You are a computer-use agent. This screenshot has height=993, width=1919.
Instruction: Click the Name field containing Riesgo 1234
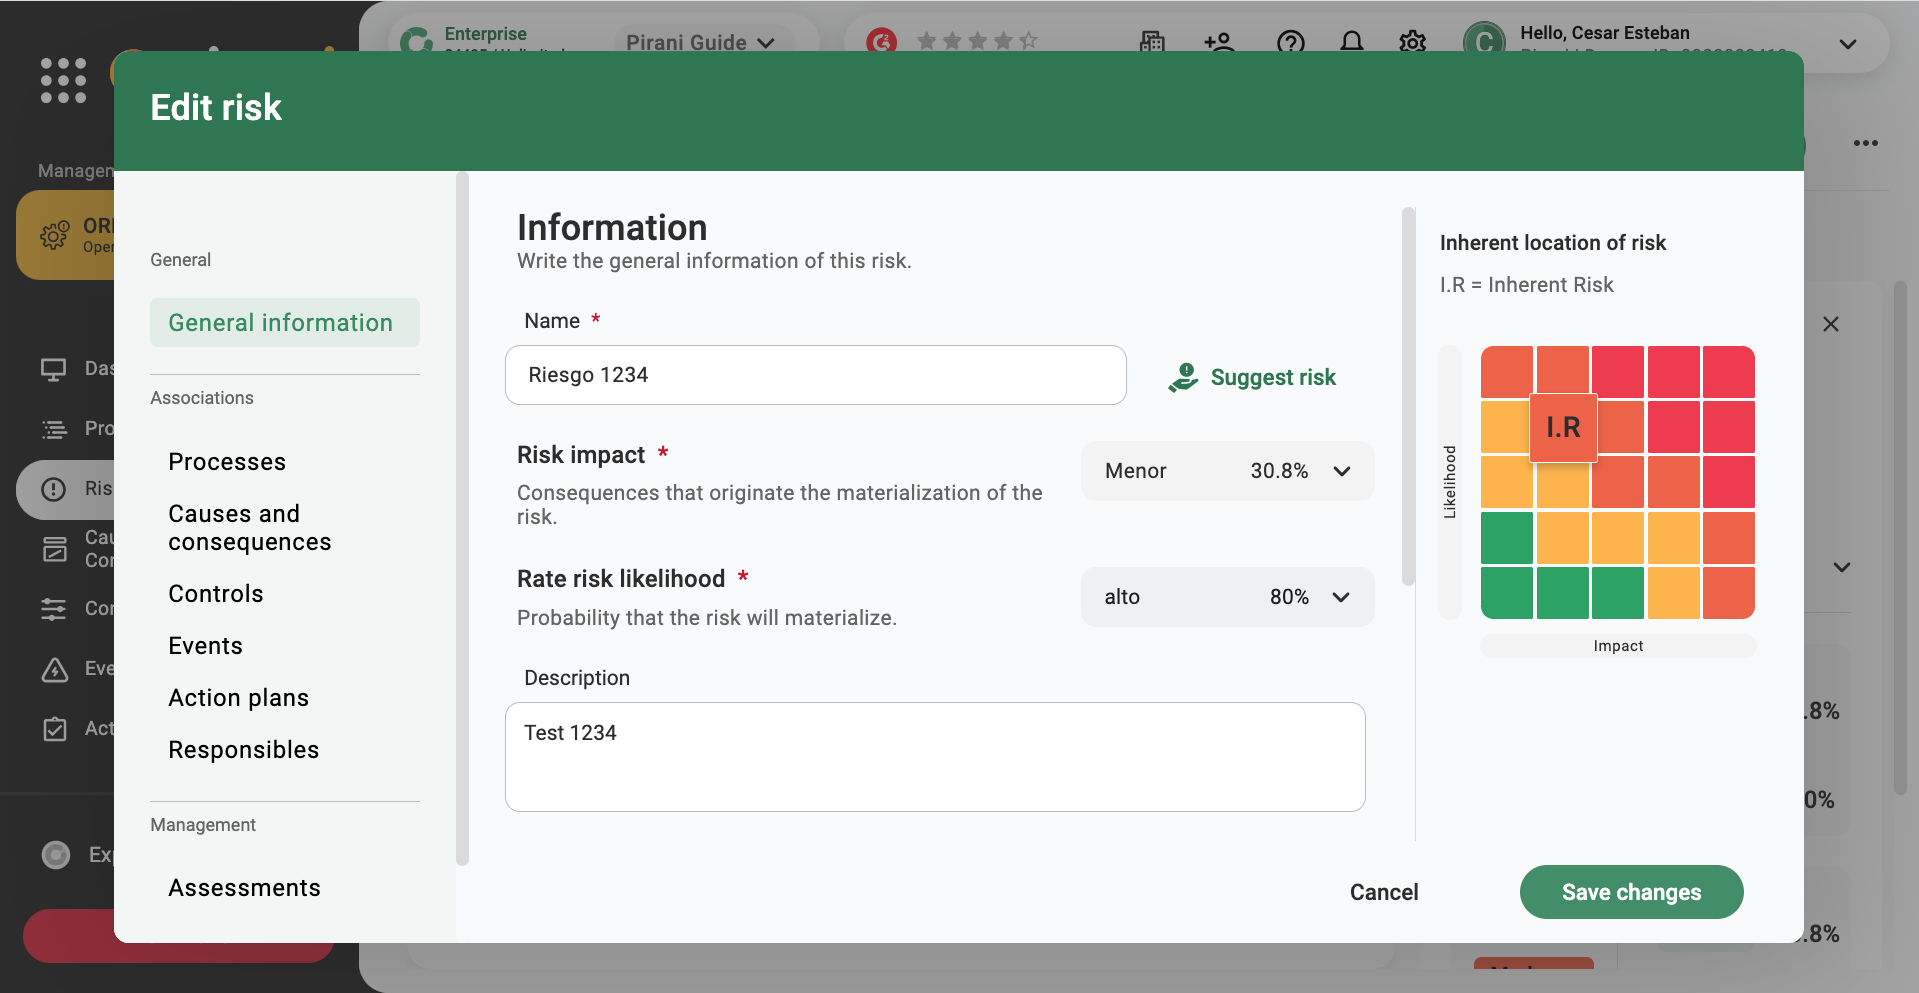(x=815, y=375)
